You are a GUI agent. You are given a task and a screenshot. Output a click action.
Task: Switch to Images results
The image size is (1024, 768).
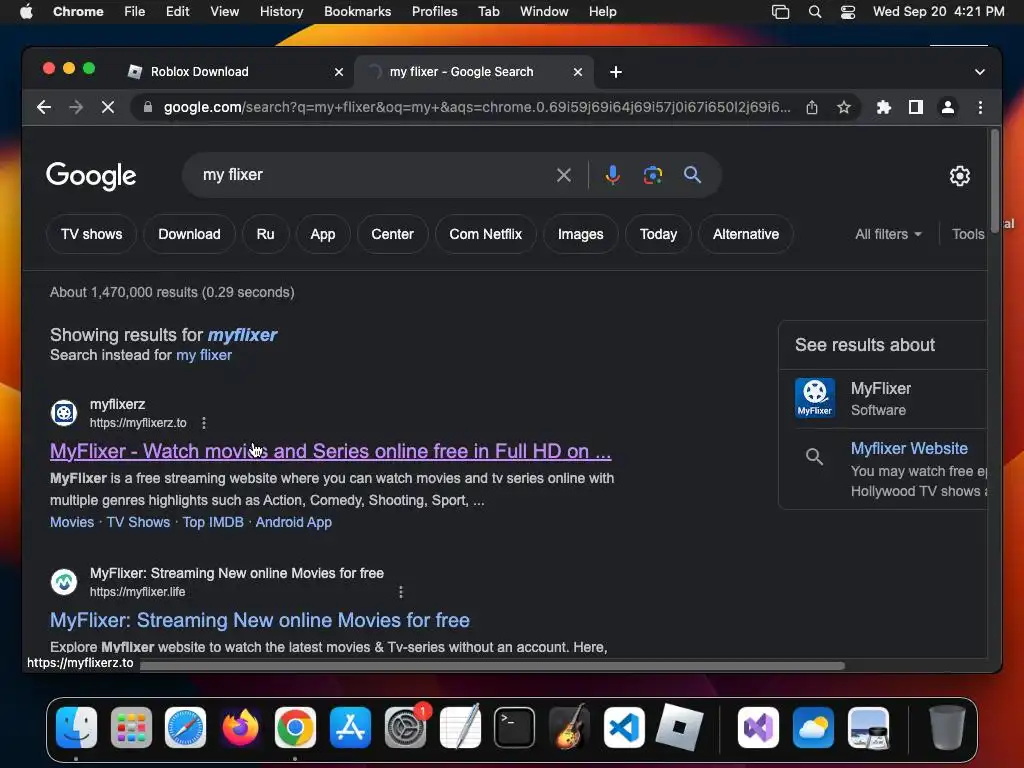[x=581, y=234]
